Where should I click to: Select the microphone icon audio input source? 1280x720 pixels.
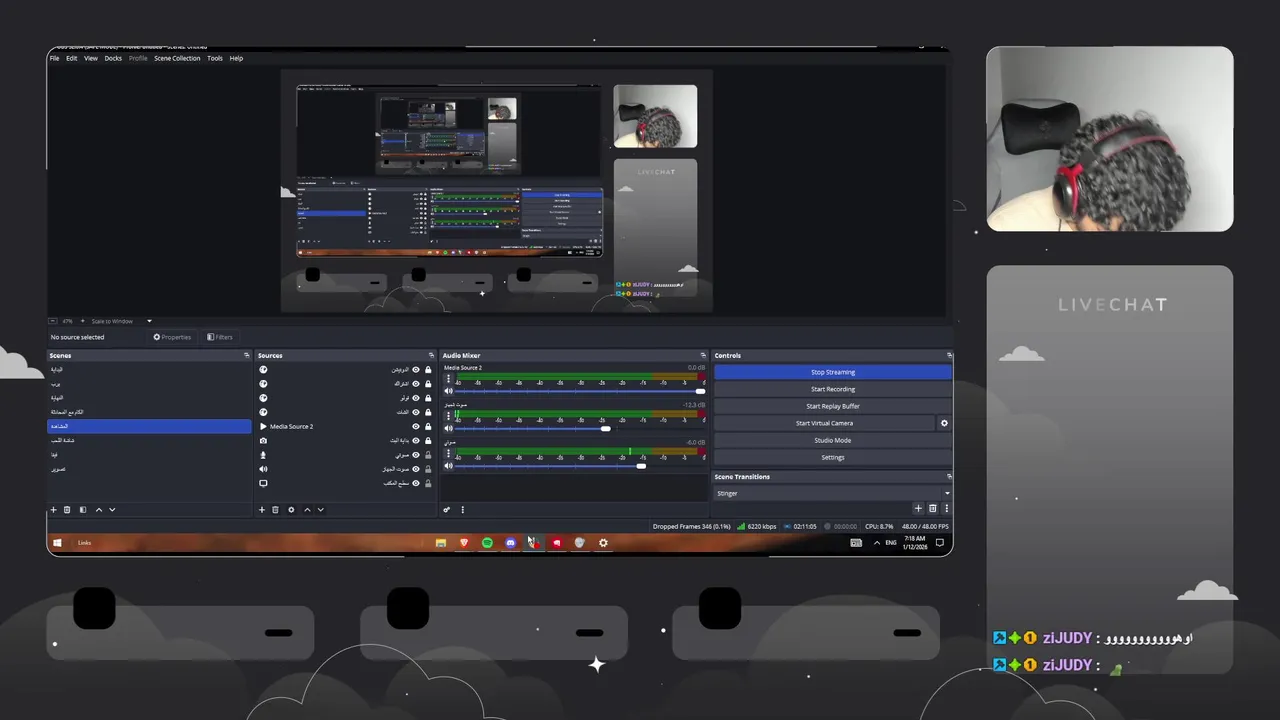pyautogui.click(x=263, y=455)
